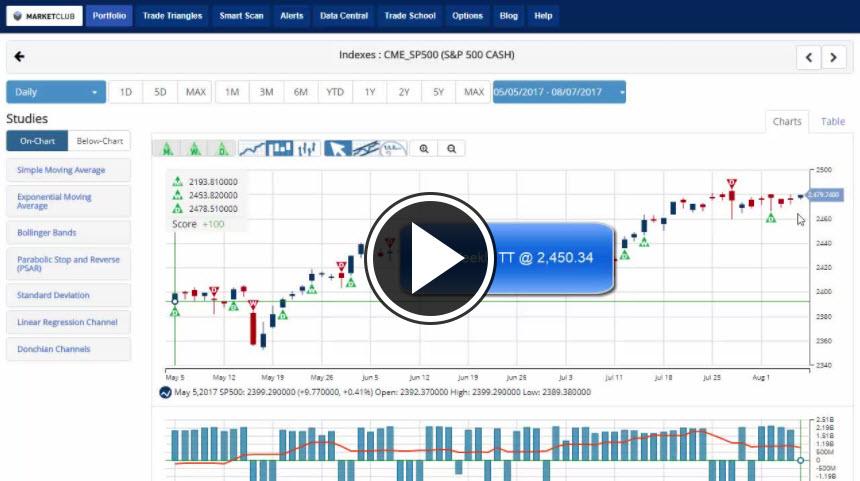Click the zoom out magnifier icon
860x481 pixels.
pyautogui.click(x=452, y=148)
